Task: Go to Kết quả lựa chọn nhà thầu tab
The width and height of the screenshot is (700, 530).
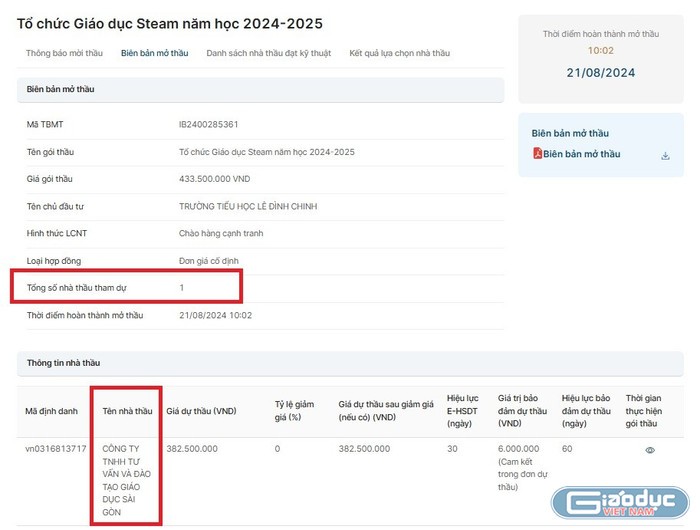Action: [400, 53]
